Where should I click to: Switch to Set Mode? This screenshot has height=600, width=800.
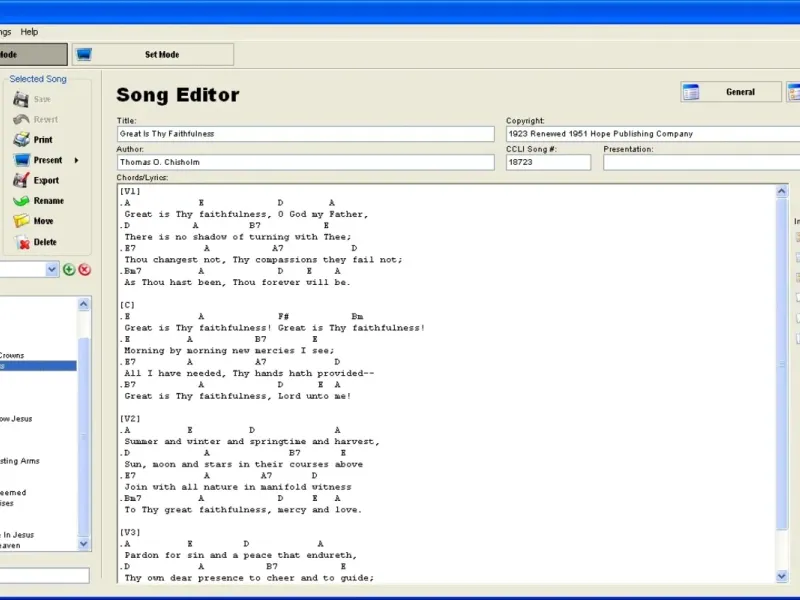tap(153, 54)
